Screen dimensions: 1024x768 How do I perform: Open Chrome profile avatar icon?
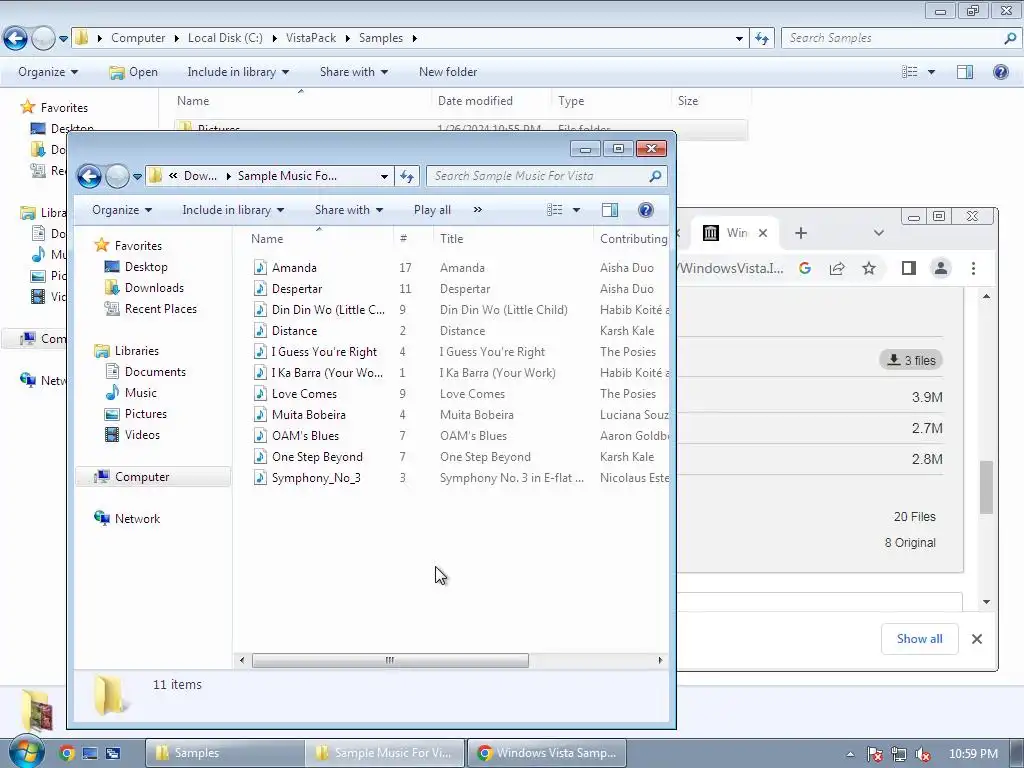point(940,268)
